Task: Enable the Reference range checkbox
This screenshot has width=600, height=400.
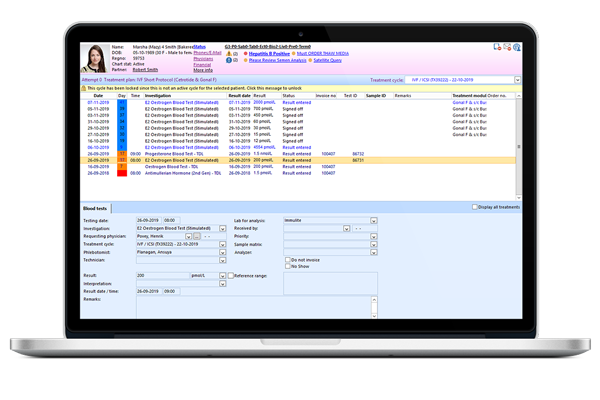Action: 231,276
